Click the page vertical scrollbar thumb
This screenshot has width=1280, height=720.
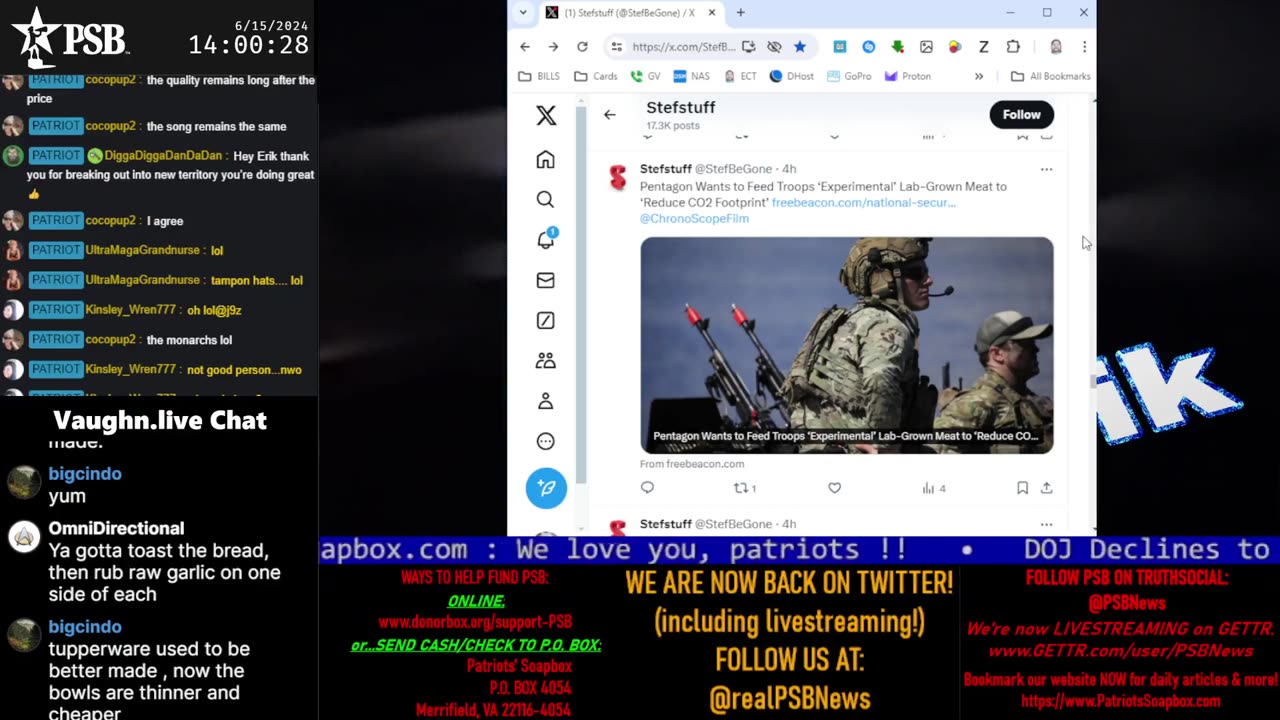point(1092,381)
